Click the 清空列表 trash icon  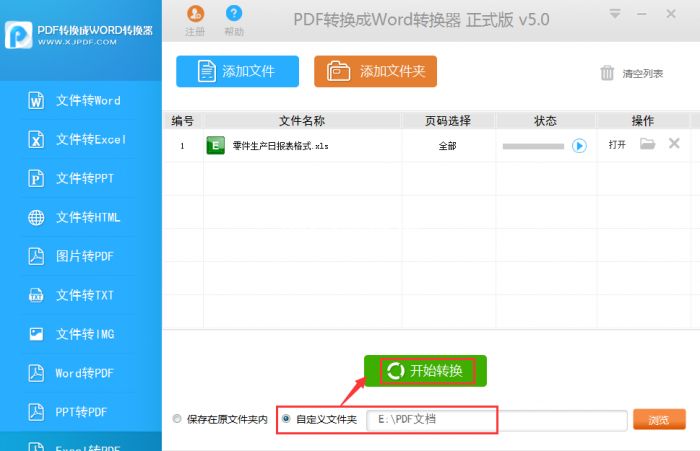coord(607,72)
